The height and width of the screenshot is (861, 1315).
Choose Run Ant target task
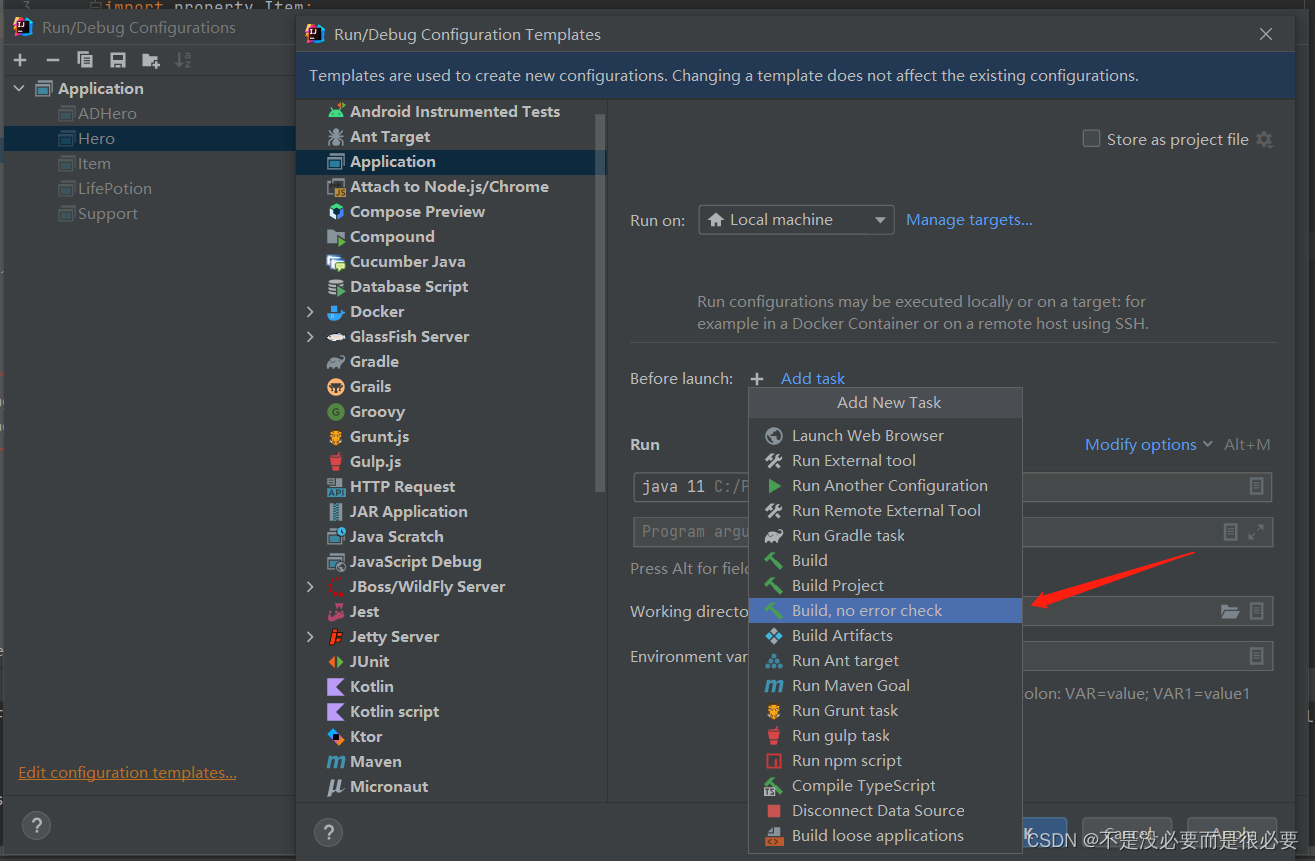pos(885,661)
